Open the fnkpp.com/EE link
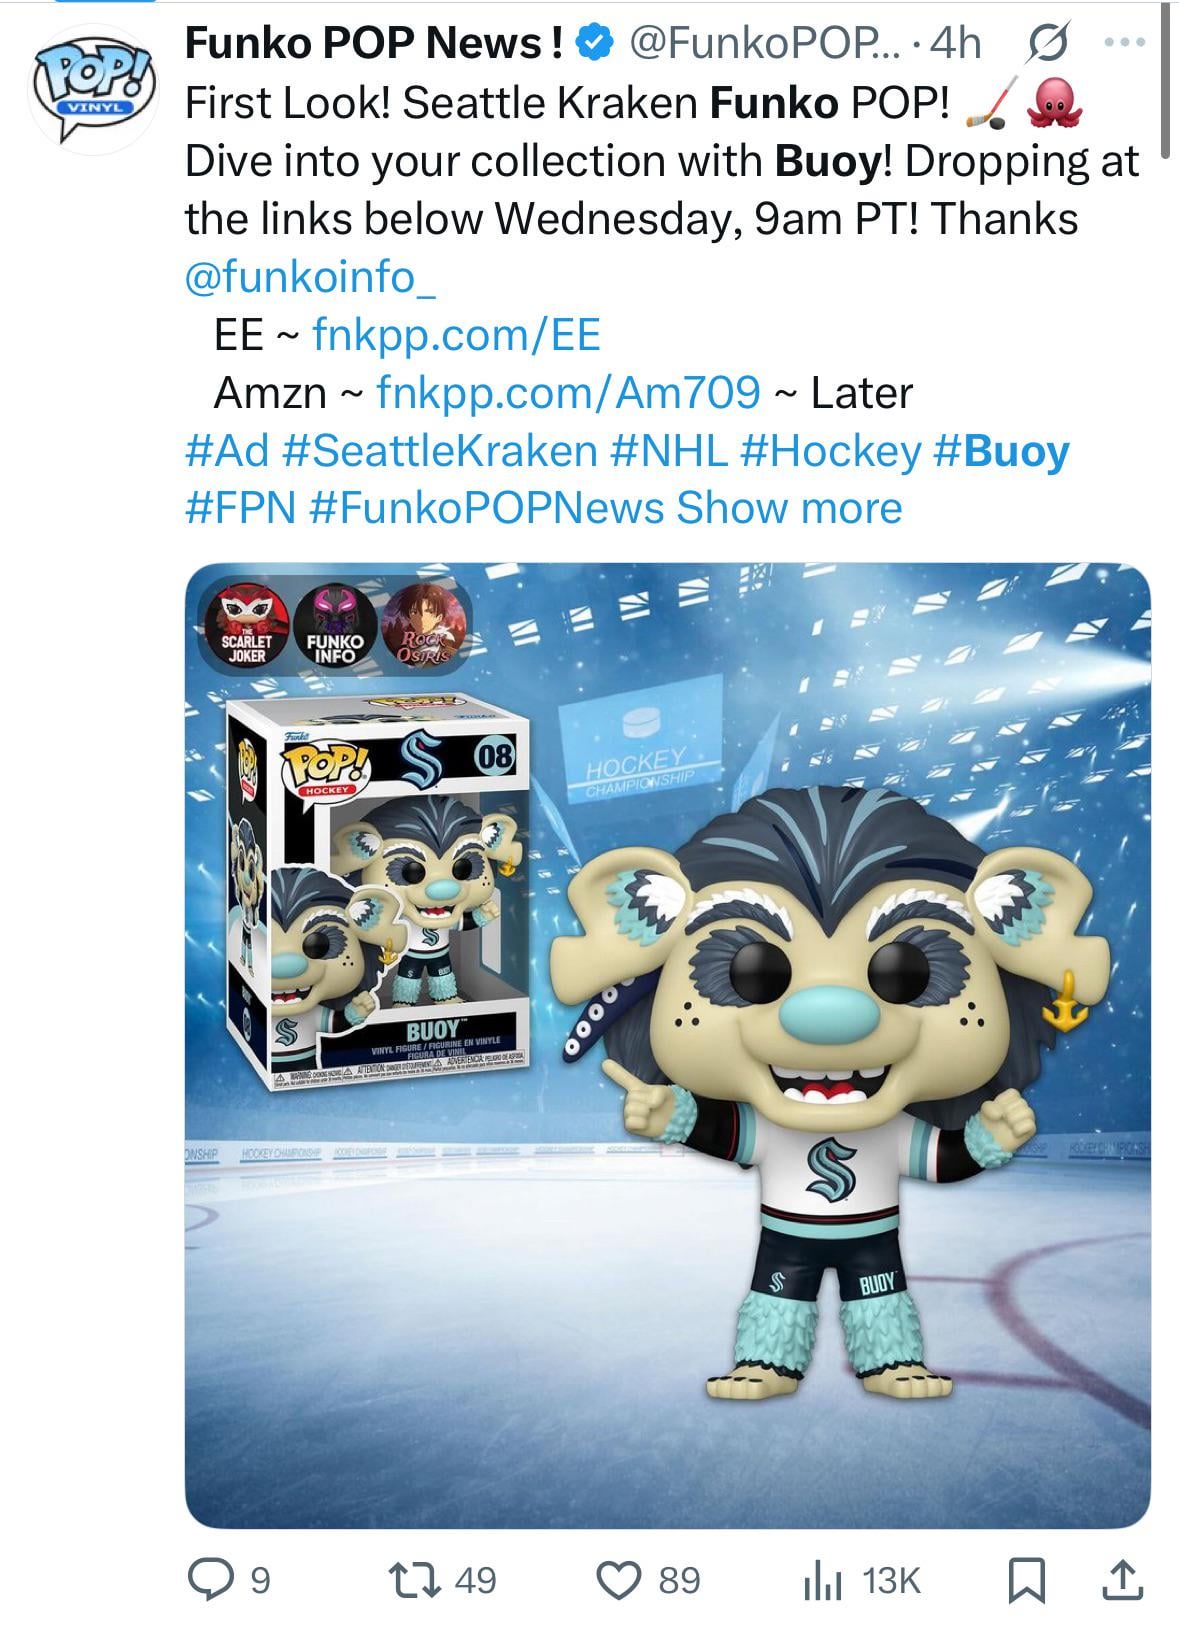The width and height of the screenshot is (1179, 1646). coord(456,334)
